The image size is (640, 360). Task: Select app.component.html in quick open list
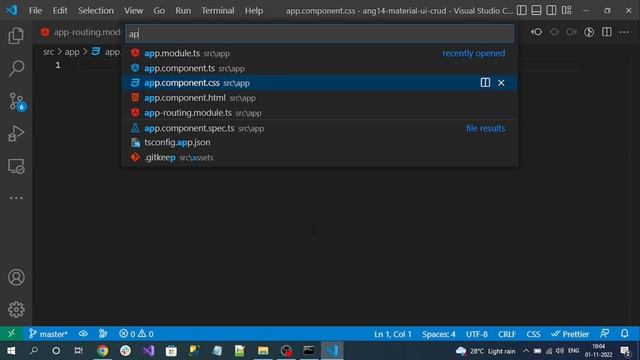point(320,98)
